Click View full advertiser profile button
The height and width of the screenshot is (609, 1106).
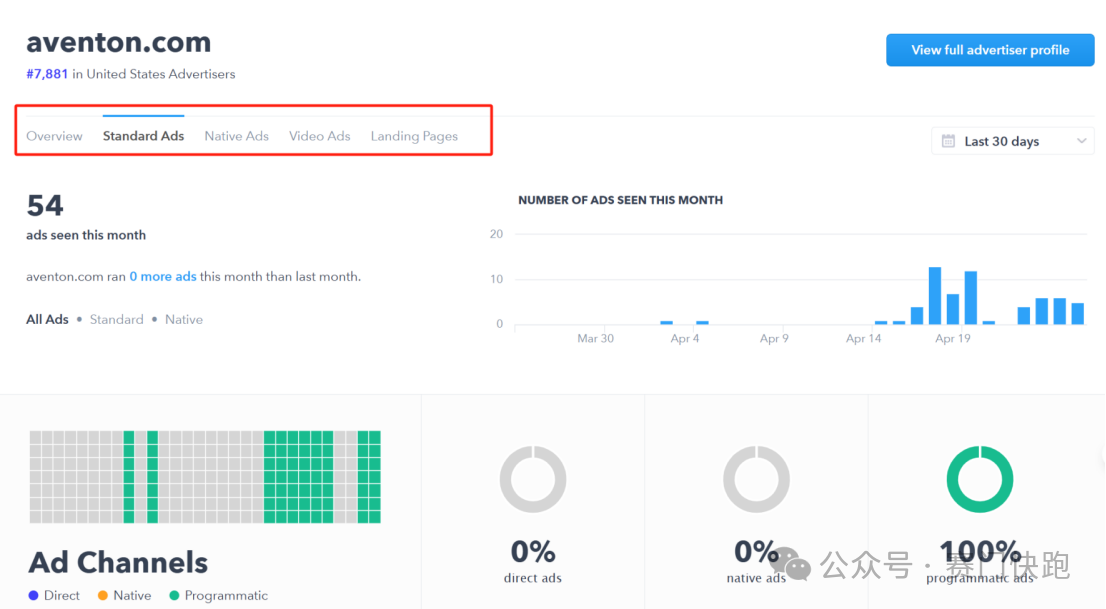tap(989, 50)
